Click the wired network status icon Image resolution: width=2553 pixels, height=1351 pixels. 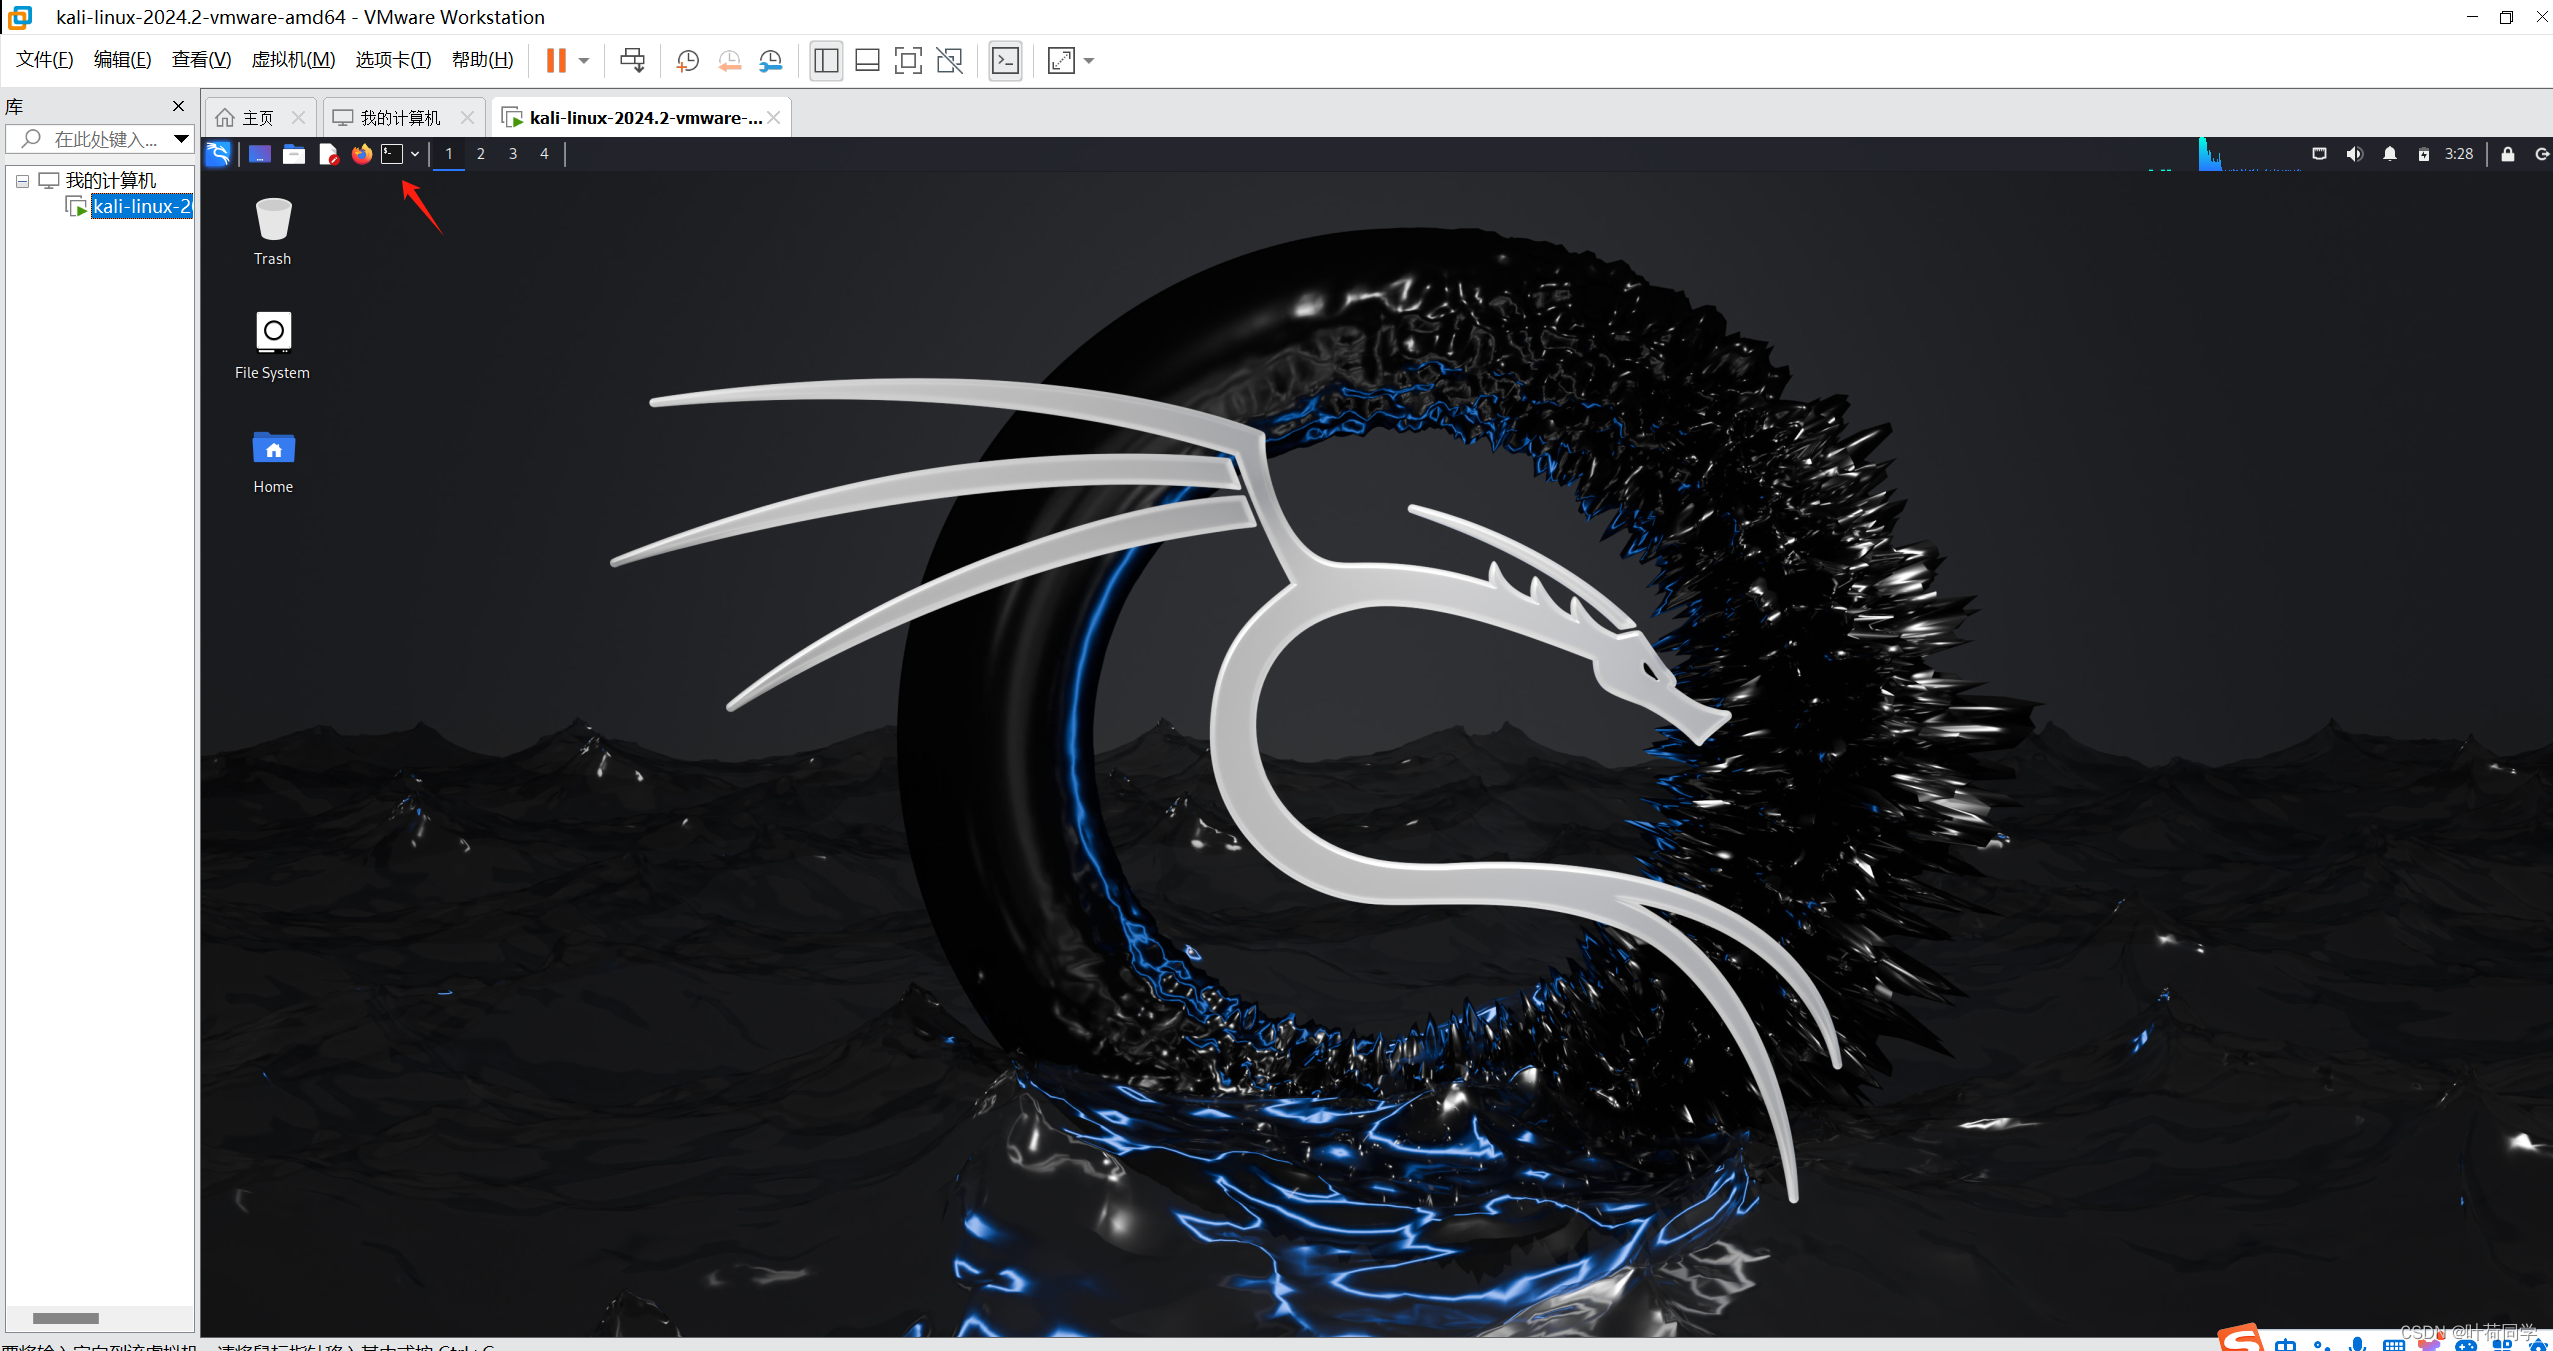[x=2320, y=154]
